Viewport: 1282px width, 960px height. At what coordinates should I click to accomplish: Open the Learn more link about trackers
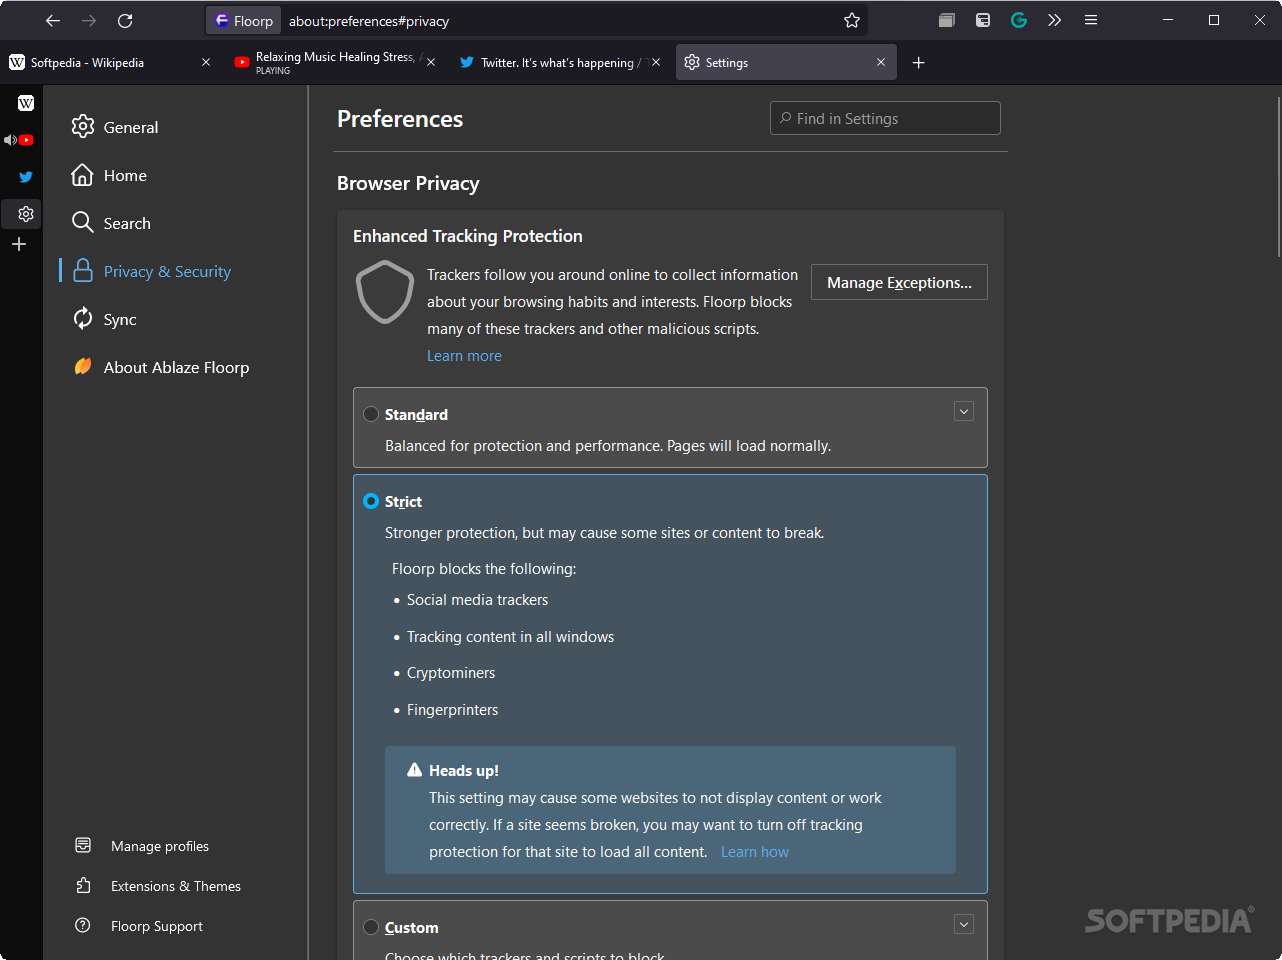click(464, 356)
